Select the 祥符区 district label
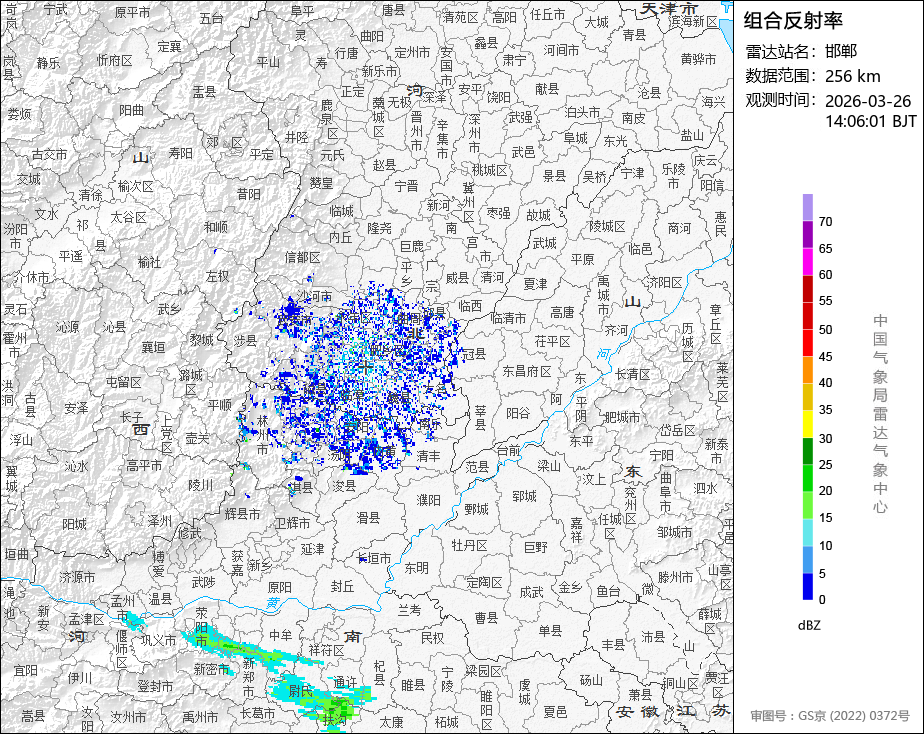 326,650
